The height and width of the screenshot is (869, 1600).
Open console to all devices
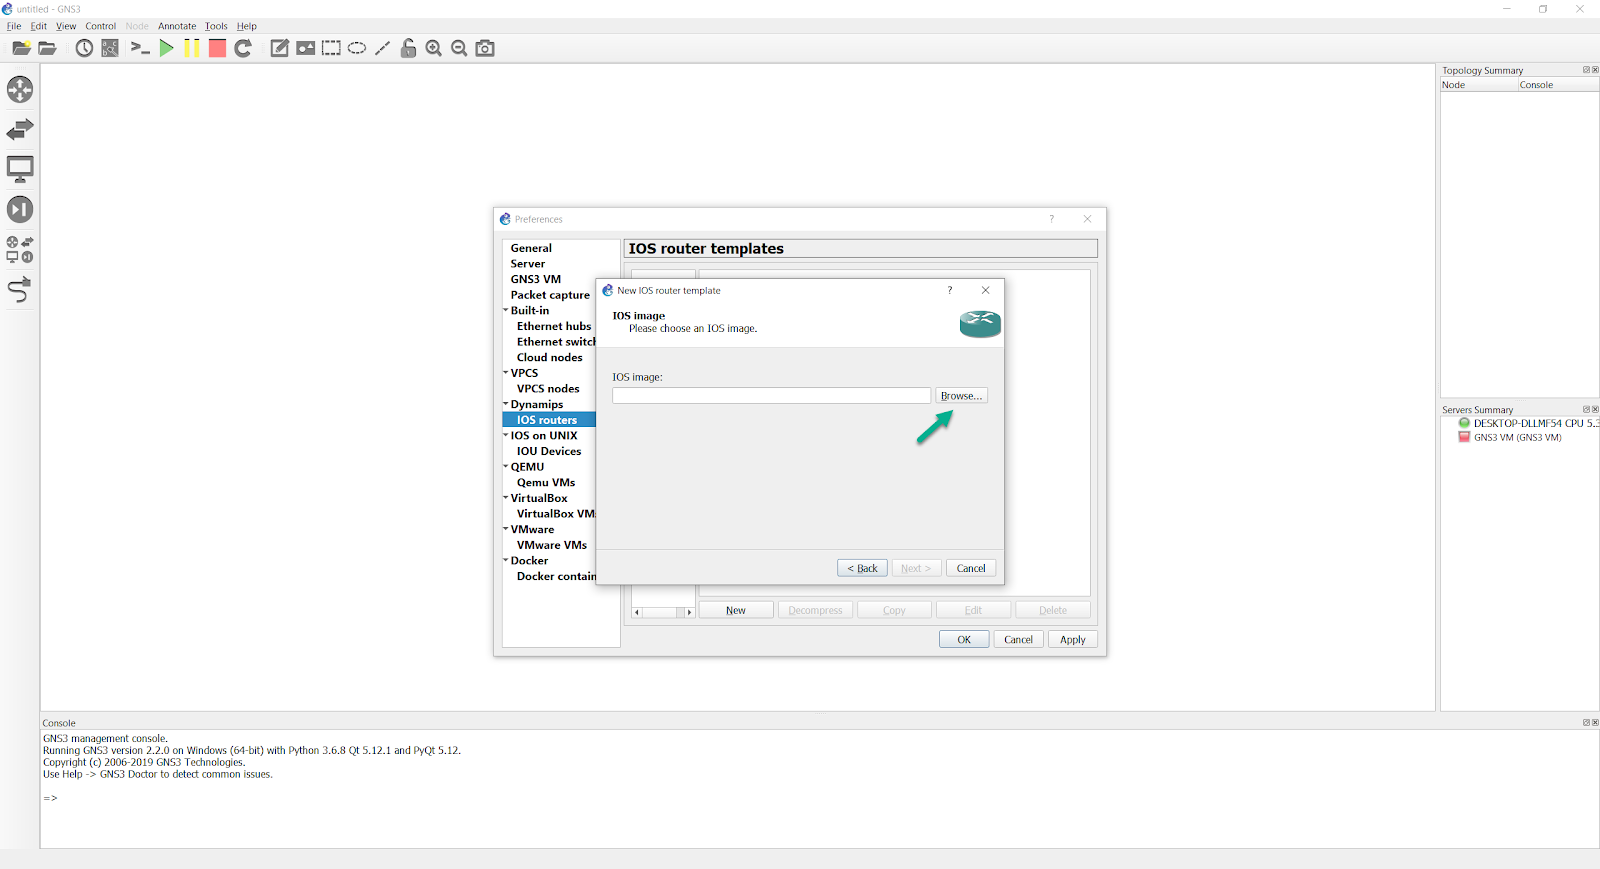[x=140, y=48]
